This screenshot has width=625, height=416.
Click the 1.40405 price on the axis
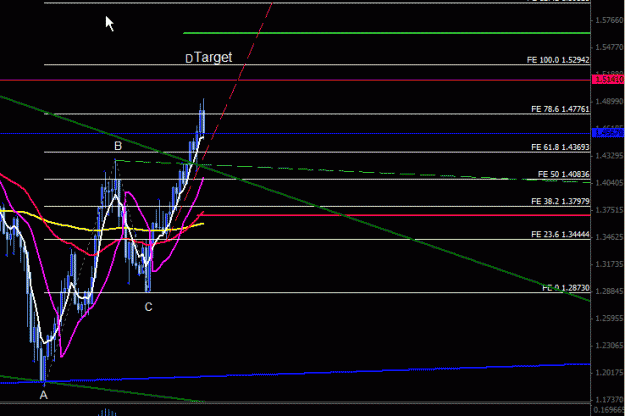coord(609,183)
